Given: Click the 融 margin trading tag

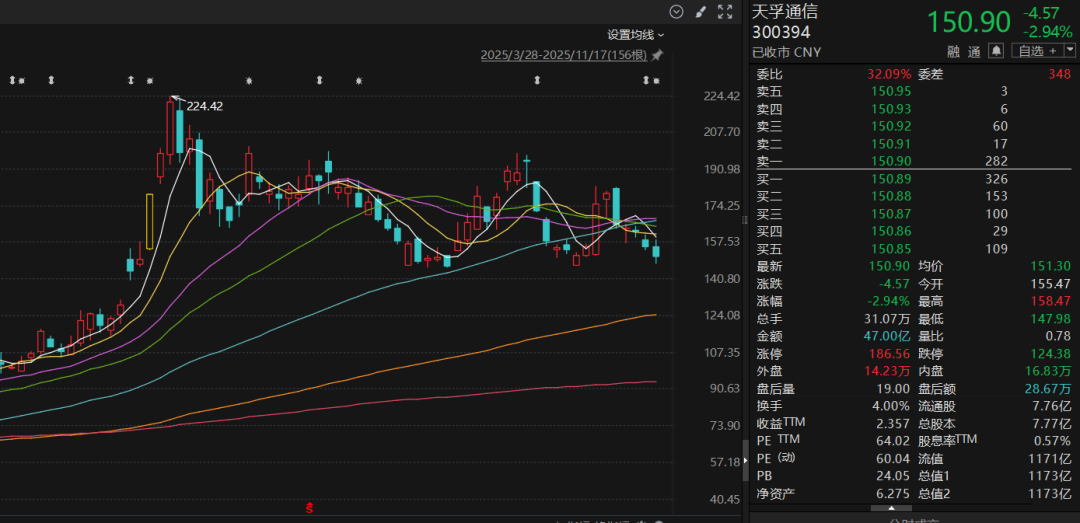Looking at the screenshot, I should pyautogui.click(x=953, y=51).
